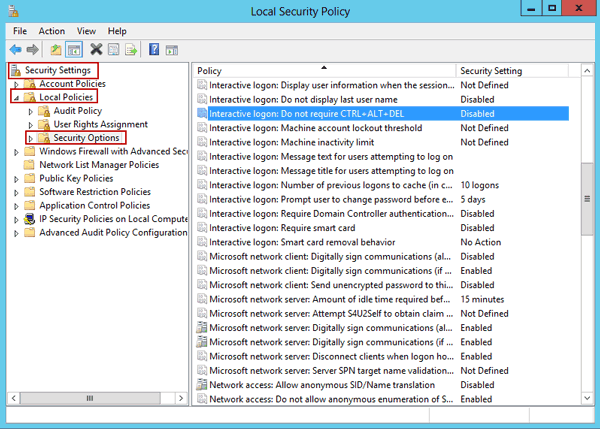The height and width of the screenshot is (429, 600).
Task: Click the tree pane horizontal scrollbar thumb
Action: [x=90, y=398]
